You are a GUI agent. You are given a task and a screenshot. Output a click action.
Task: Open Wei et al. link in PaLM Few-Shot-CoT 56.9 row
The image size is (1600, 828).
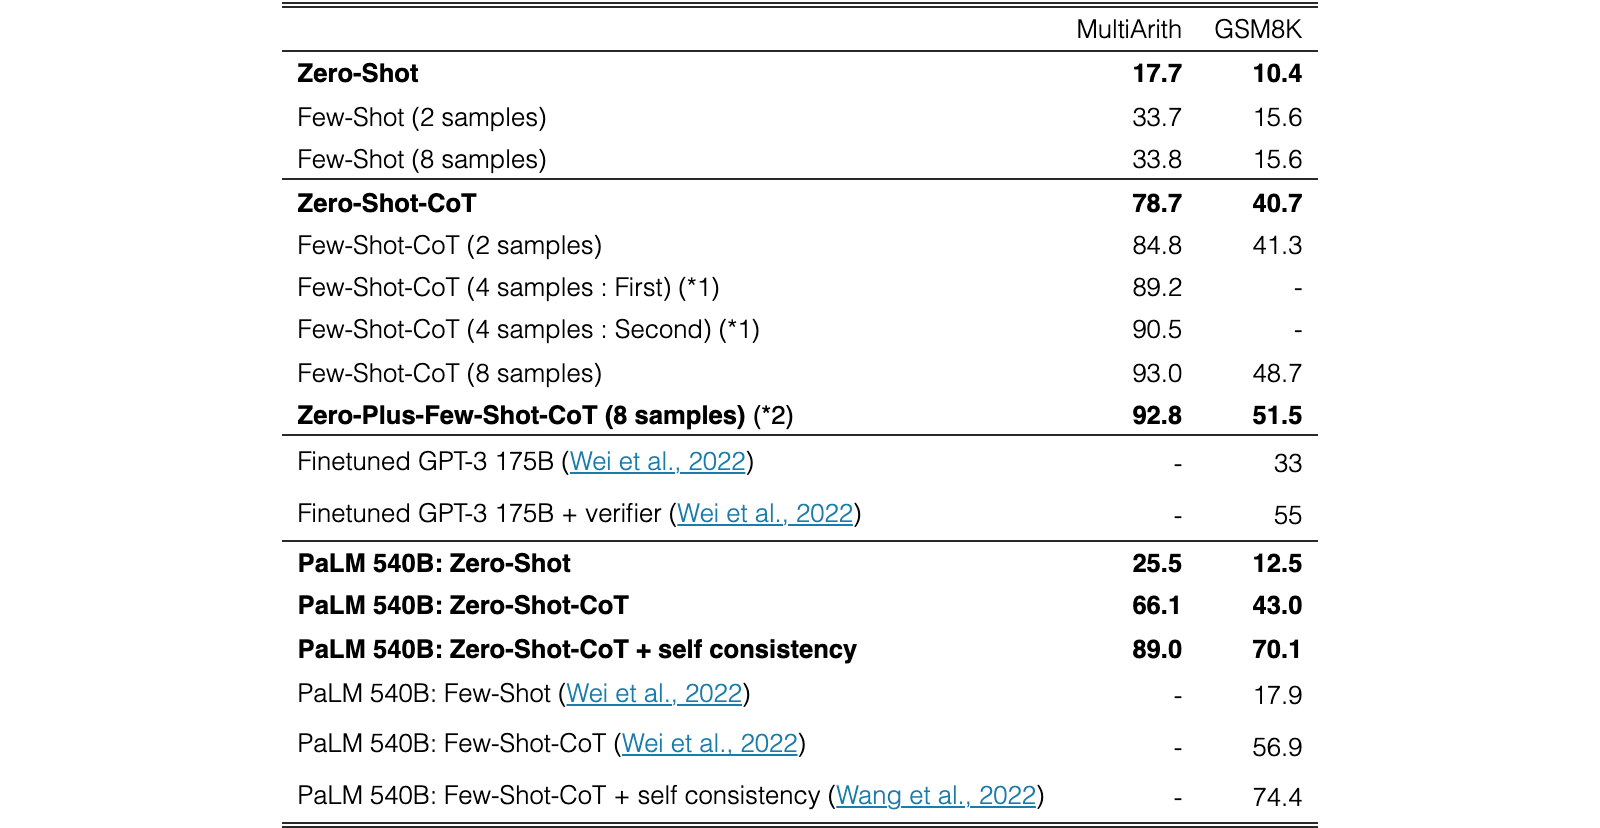click(x=710, y=744)
